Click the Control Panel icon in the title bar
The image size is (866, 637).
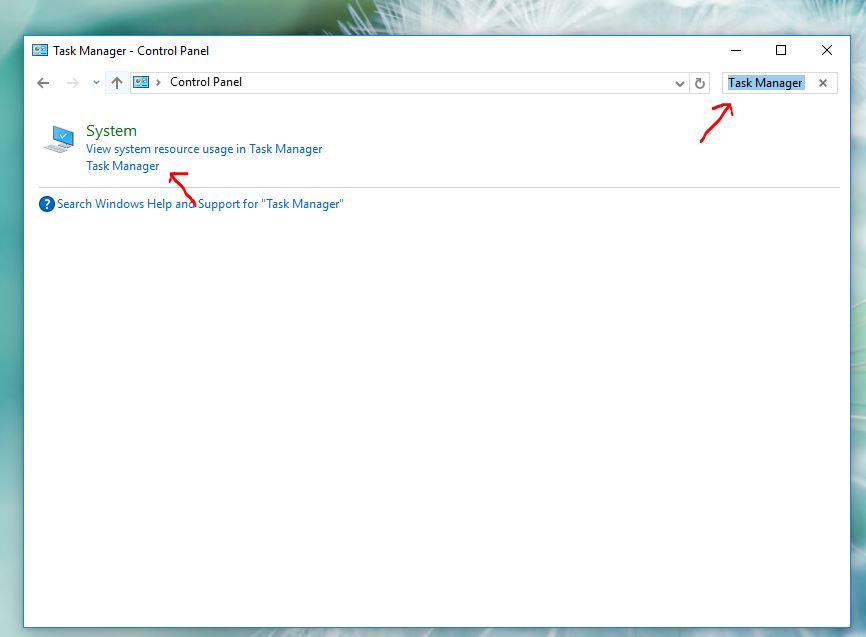(x=41, y=50)
